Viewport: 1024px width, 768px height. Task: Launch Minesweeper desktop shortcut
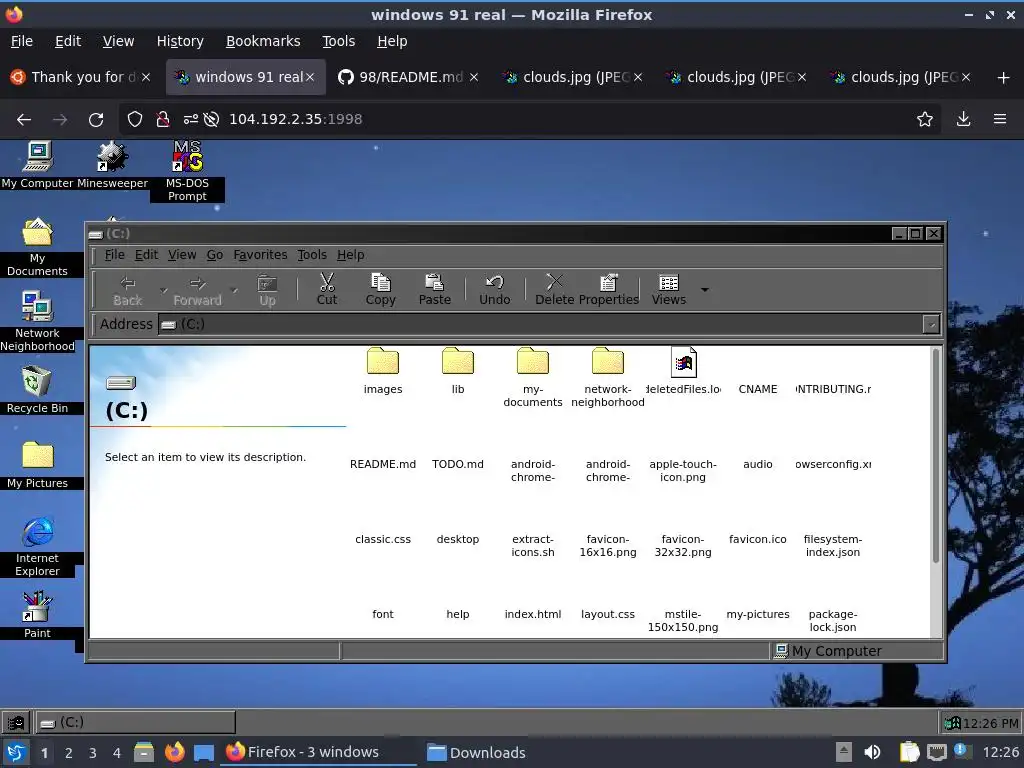click(112, 165)
